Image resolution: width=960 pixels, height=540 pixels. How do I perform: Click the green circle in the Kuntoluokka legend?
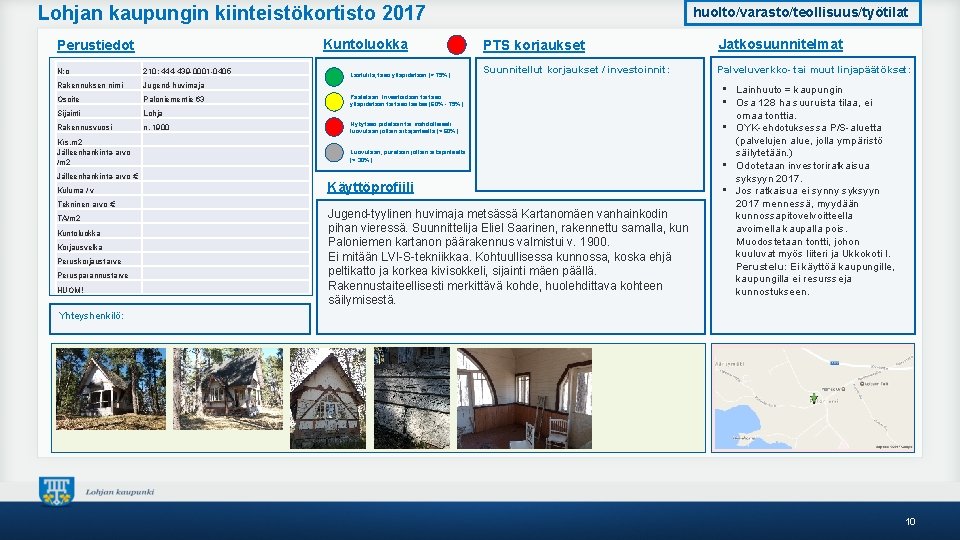(x=334, y=77)
